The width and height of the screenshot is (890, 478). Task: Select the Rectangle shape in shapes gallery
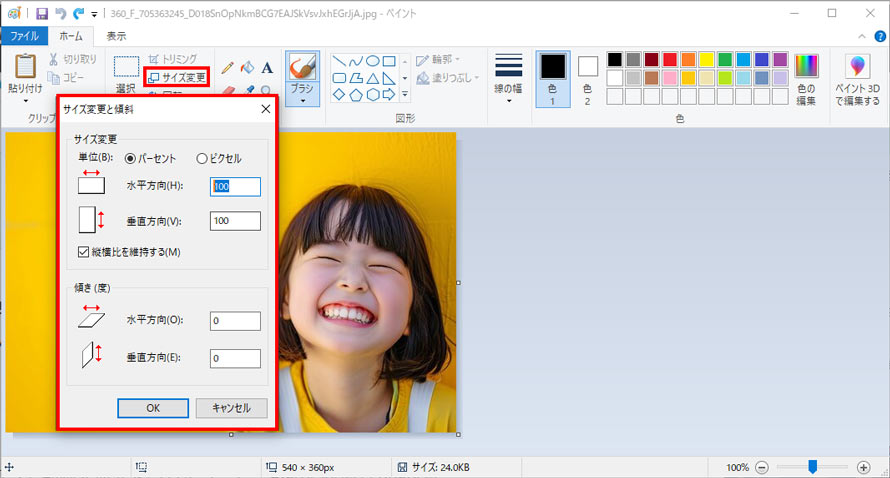[x=389, y=61]
